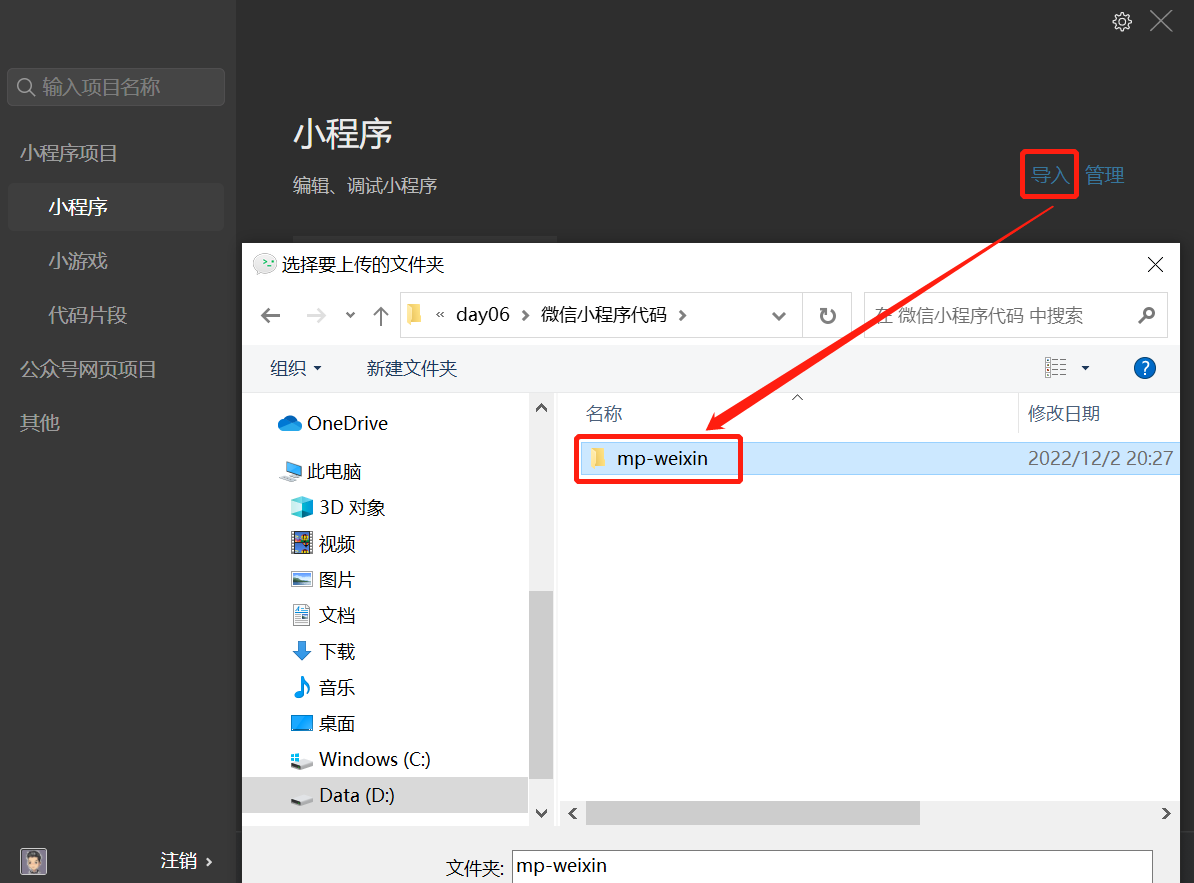Click the 输入项目名称 search field
The image size is (1194, 883).
tap(116, 87)
